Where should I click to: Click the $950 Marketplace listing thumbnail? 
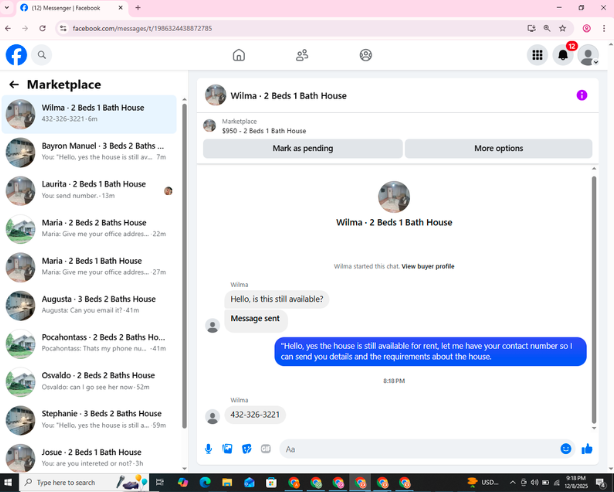pos(209,126)
